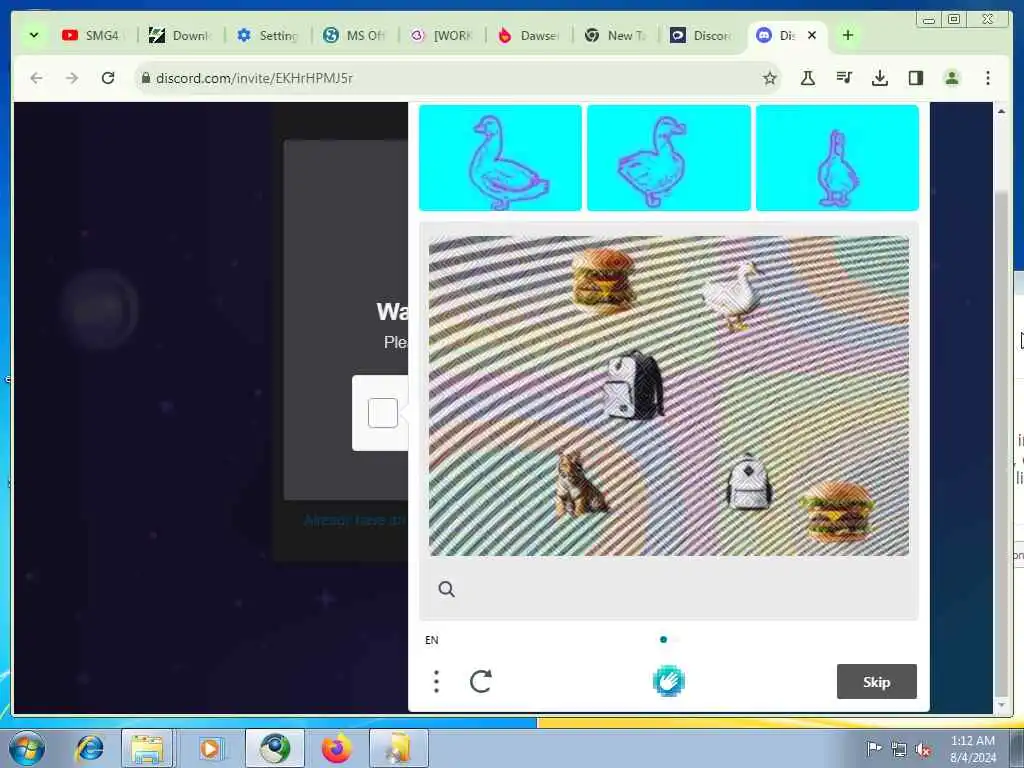Viewport: 1024px width, 768px height.
Task: Open the downloads icon
Action: 880,78
